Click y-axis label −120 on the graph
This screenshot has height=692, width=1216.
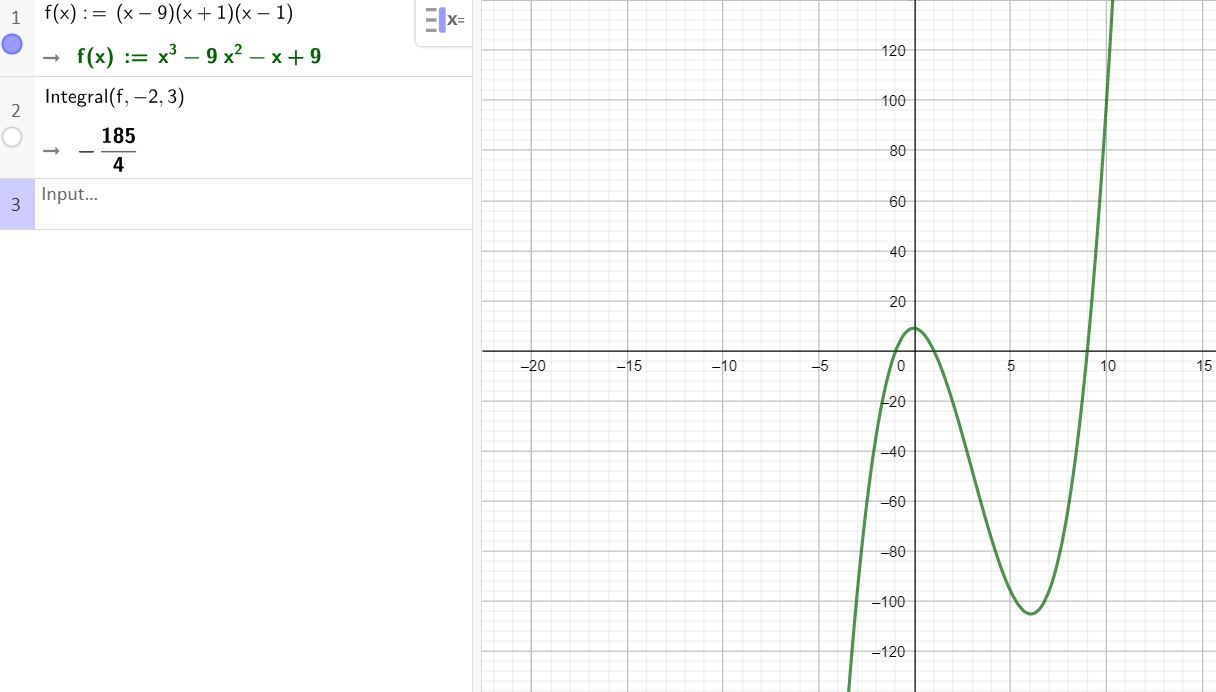(889, 652)
